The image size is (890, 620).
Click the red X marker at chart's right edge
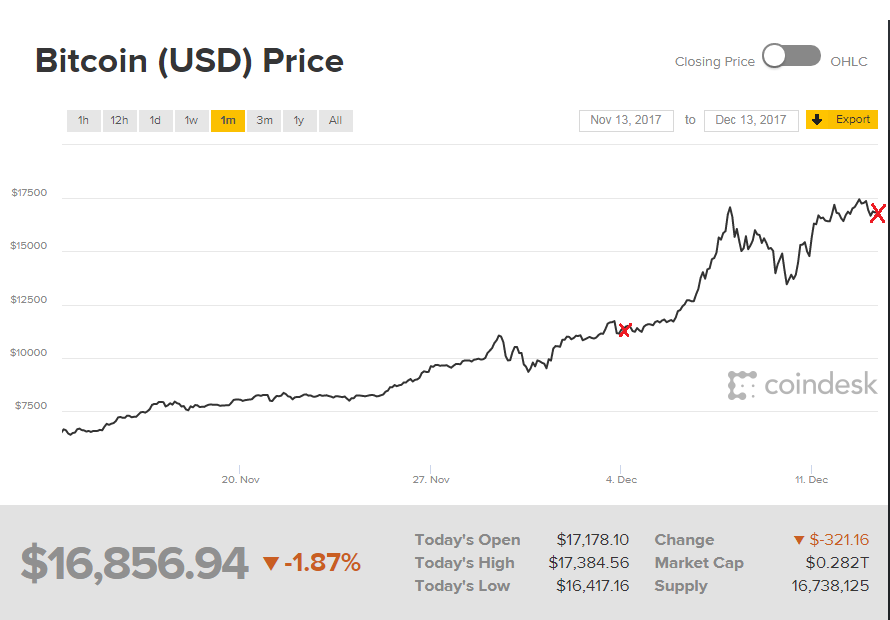click(877, 213)
